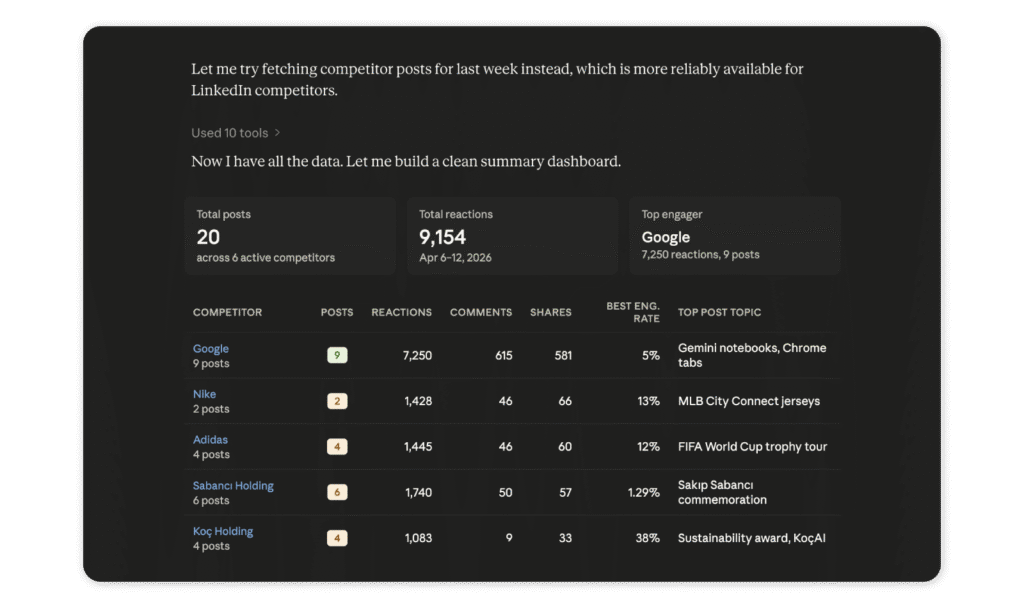Click the green 9 posts badge
Screen dimensions: 1024x608
click(x=337, y=356)
